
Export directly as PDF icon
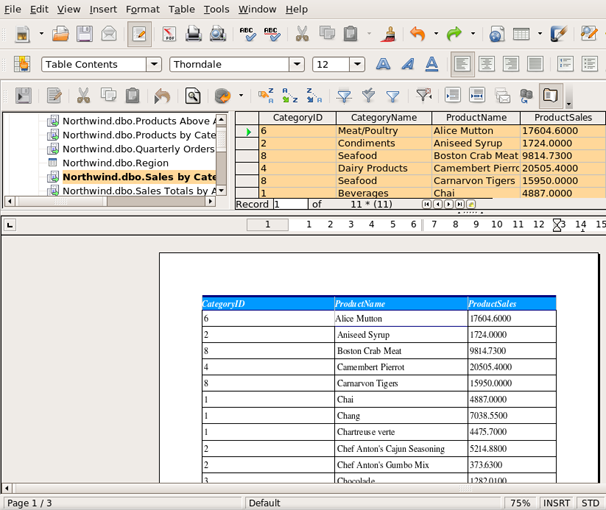pos(169,34)
